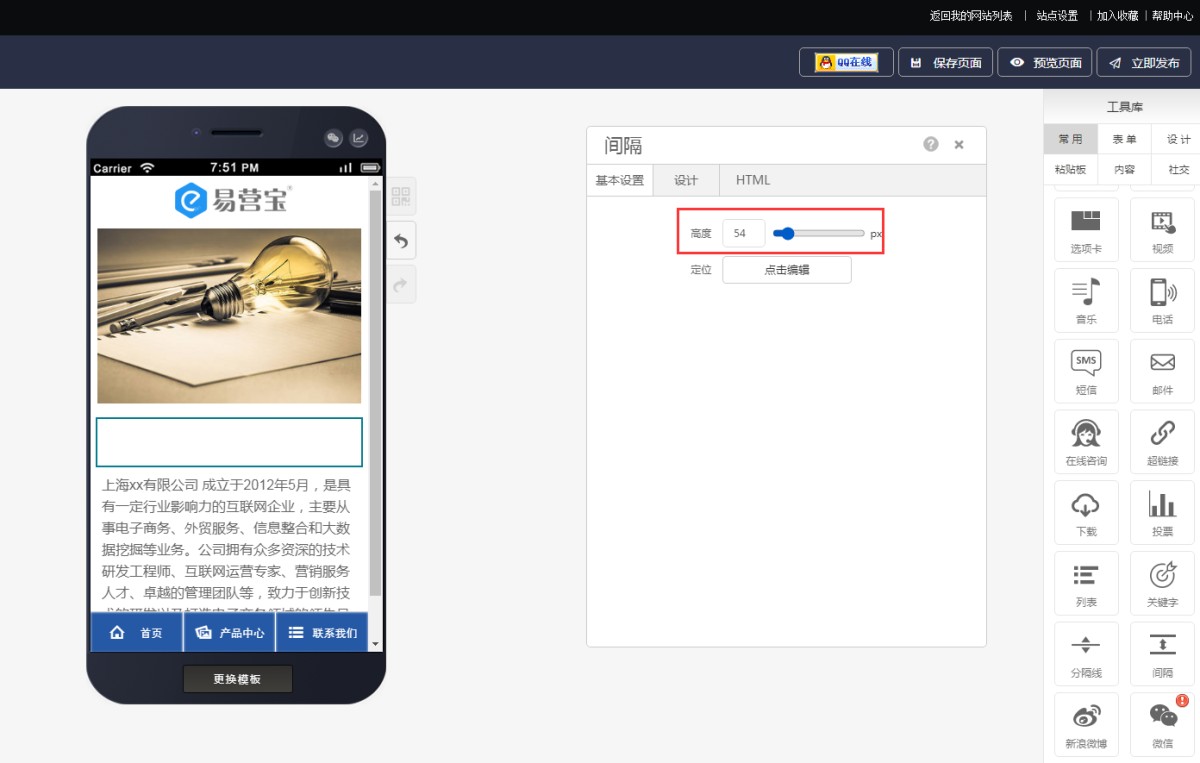This screenshot has height=763, width=1200.
Task: Close the 间隔 settings panel
Action: 959,145
